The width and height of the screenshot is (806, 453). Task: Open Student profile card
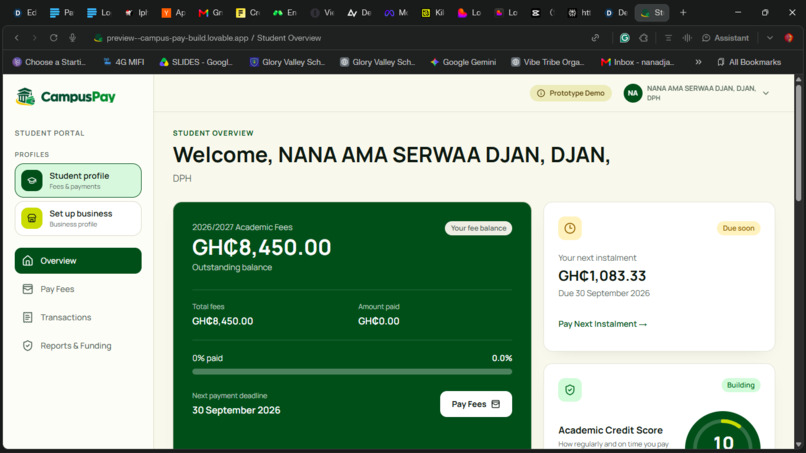[78, 180]
